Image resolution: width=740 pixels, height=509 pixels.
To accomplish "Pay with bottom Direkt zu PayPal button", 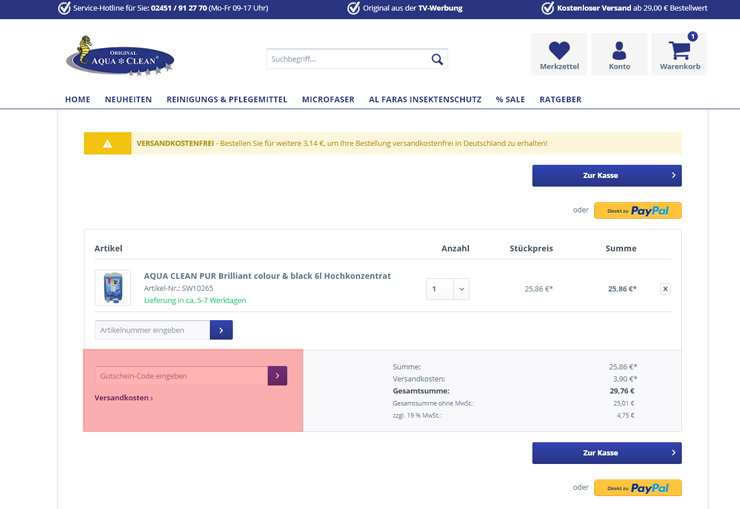I will point(638,488).
